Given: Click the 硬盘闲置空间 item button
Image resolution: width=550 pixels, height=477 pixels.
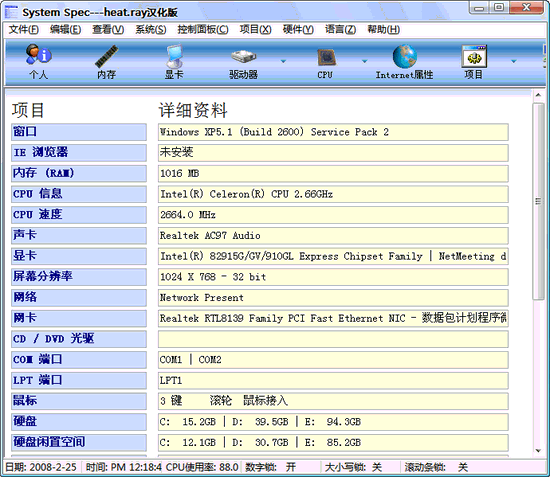Looking at the screenshot, I should coord(79,442).
